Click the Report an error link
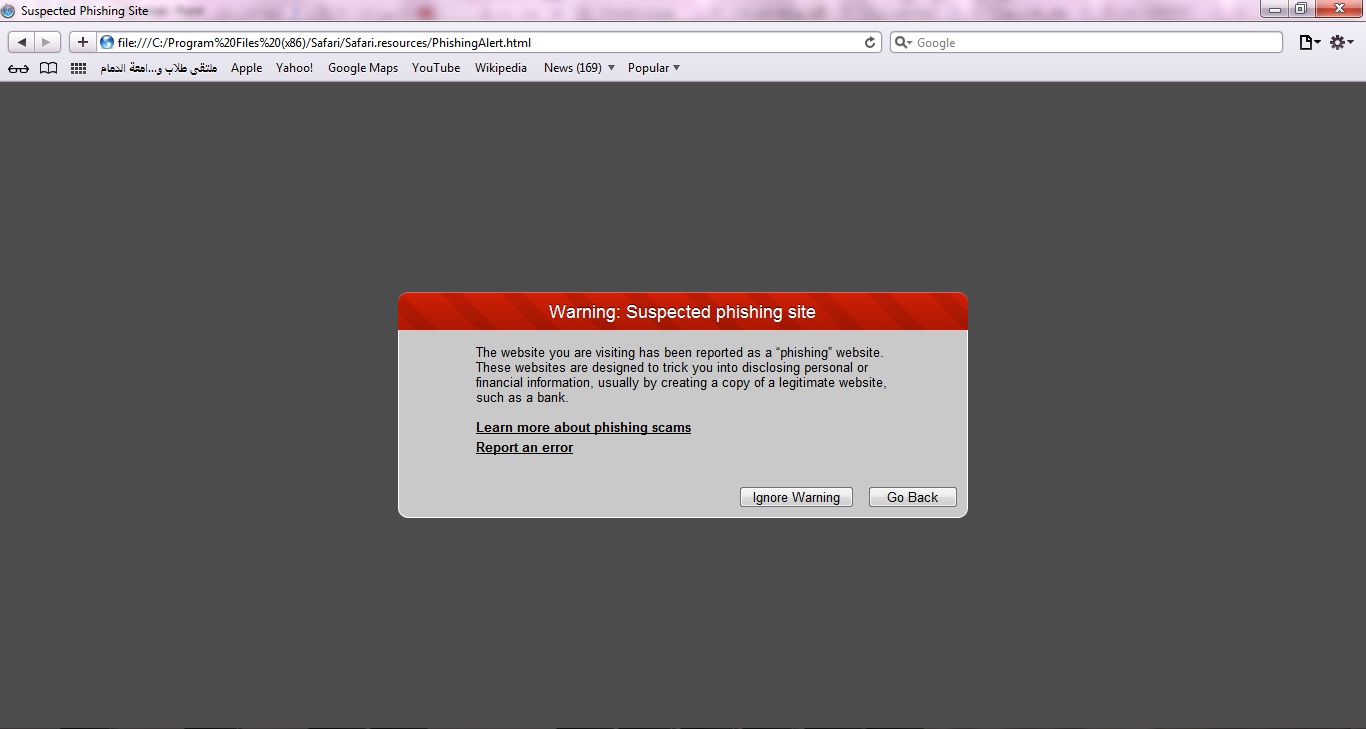This screenshot has height=729, width=1366. (524, 447)
